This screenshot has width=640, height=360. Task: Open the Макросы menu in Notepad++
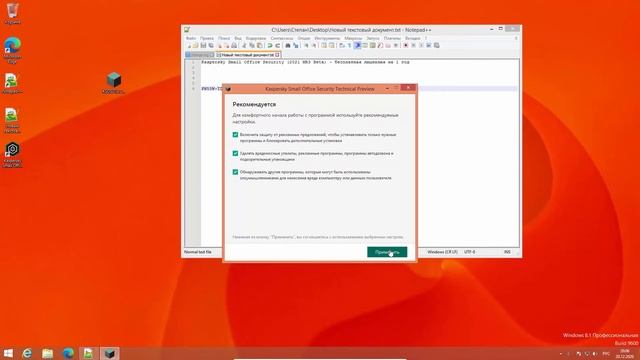353,38
